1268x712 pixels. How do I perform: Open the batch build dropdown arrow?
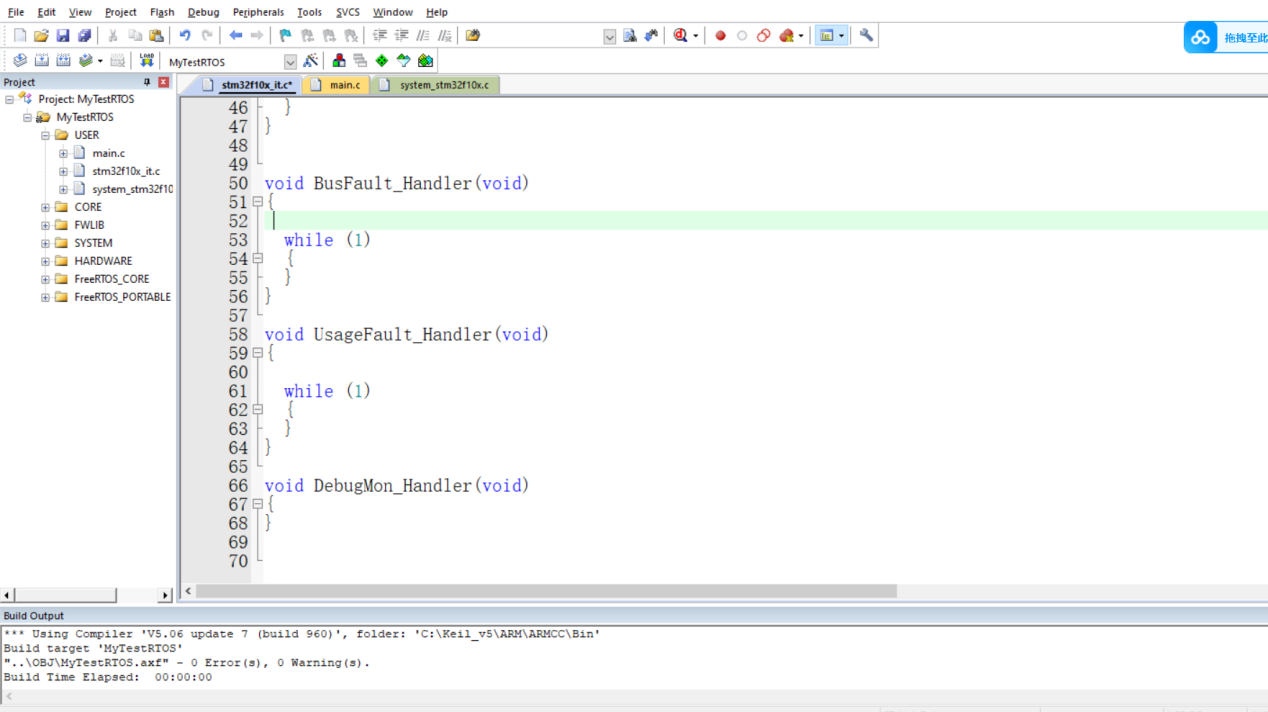100,61
